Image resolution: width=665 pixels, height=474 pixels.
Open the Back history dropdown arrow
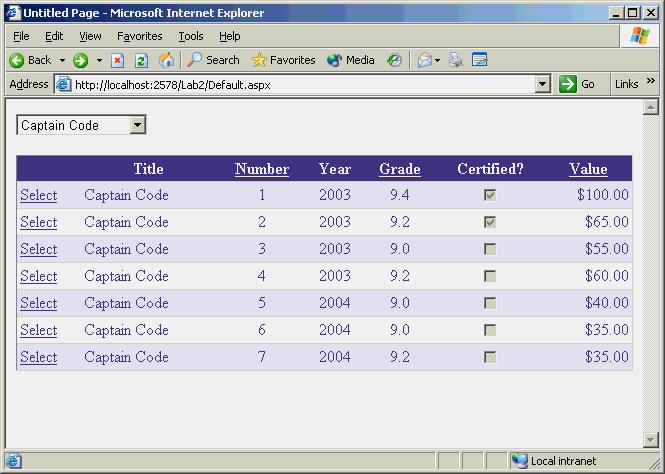[62, 61]
